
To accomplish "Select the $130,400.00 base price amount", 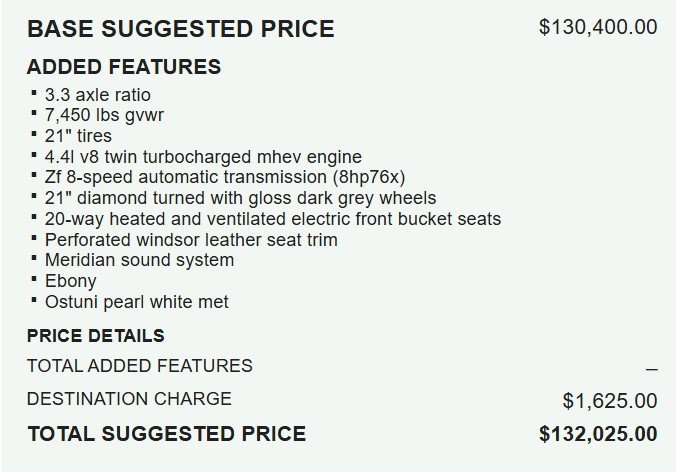I will click(598, 27).
